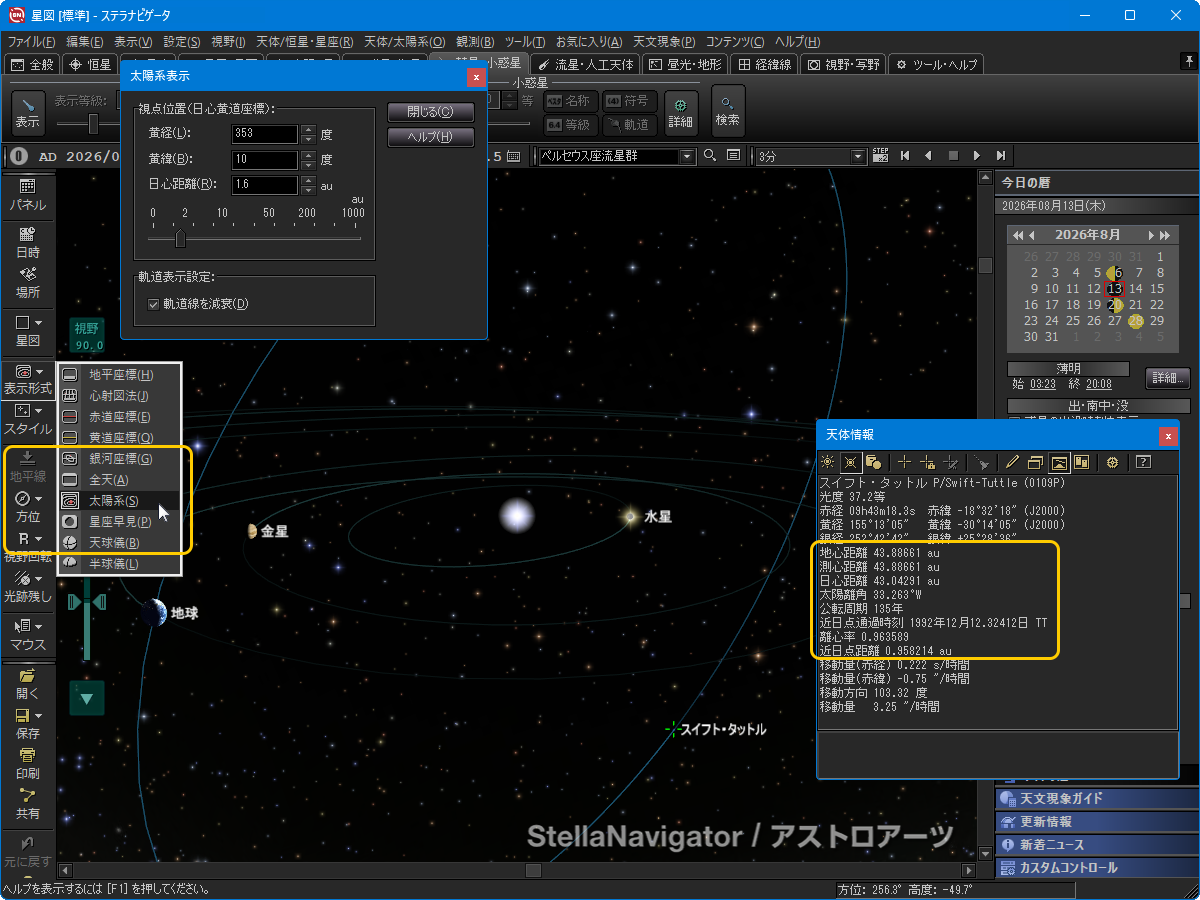The image size is (1200, 900).
Task: Click the 検索 (search) ribbon icon
Action: pos(728,110)
